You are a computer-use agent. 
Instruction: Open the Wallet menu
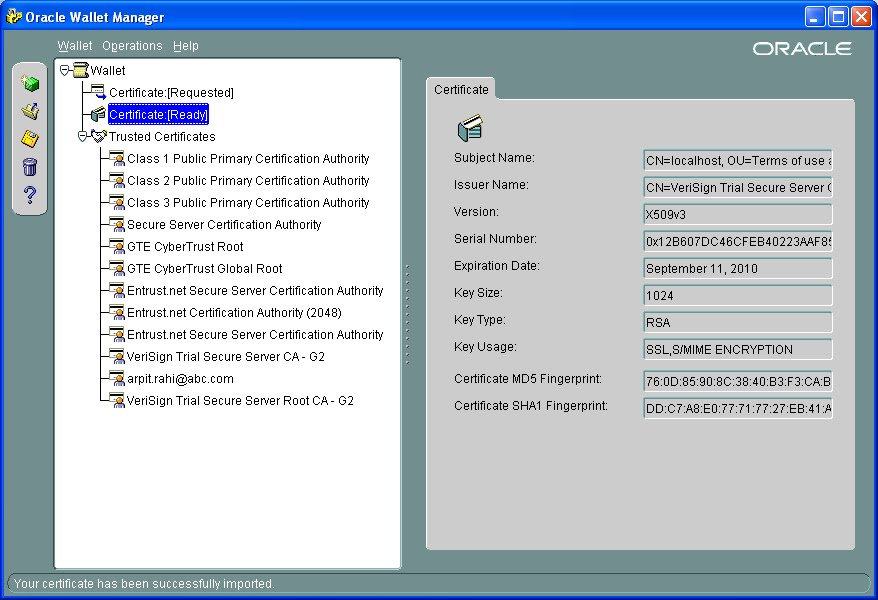pos(74,46)
